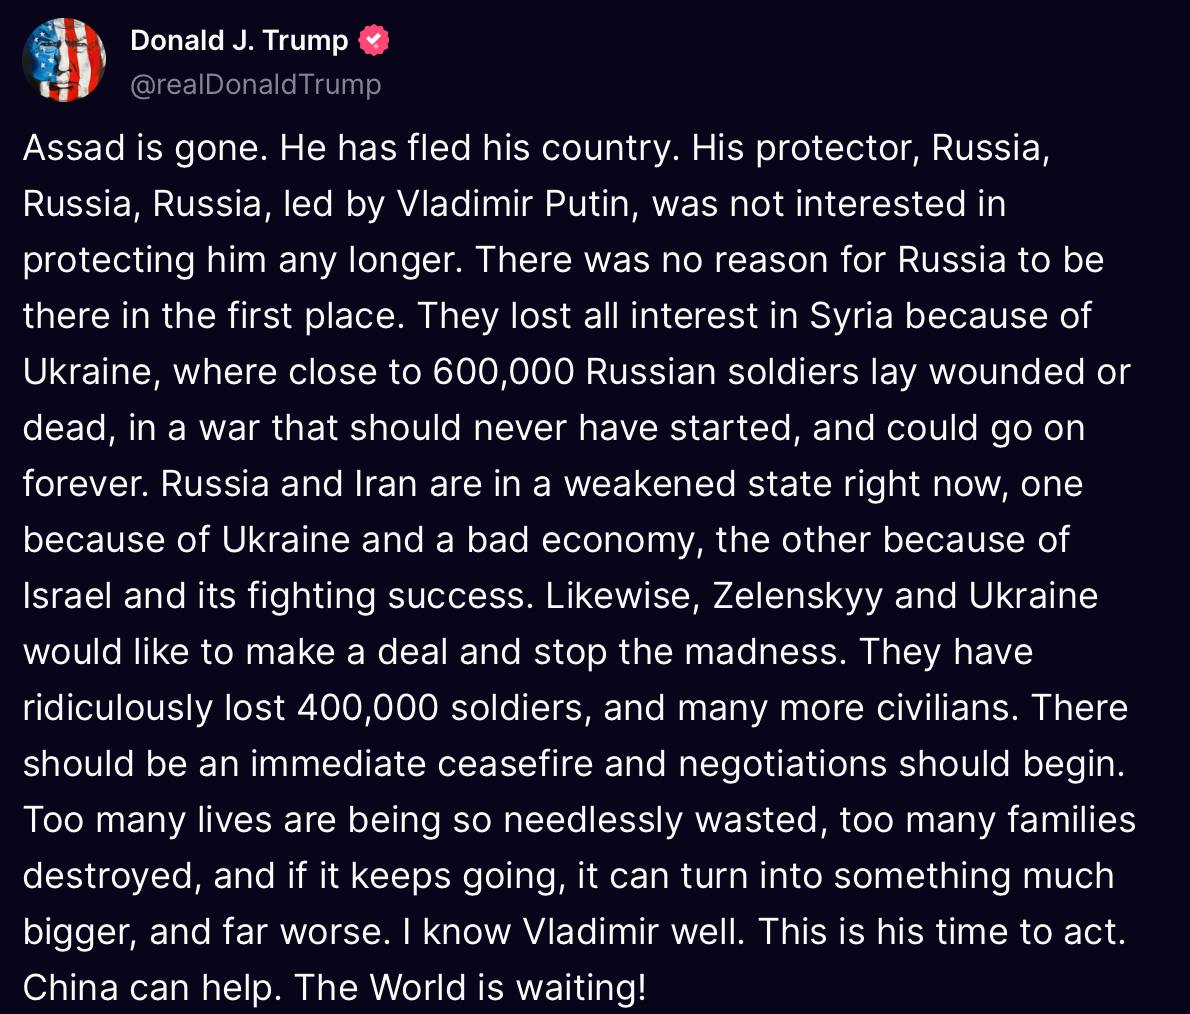Open the Donald J. Trump display name
This screenshot has height=1014, width=1190.
(x=239, y=40)
